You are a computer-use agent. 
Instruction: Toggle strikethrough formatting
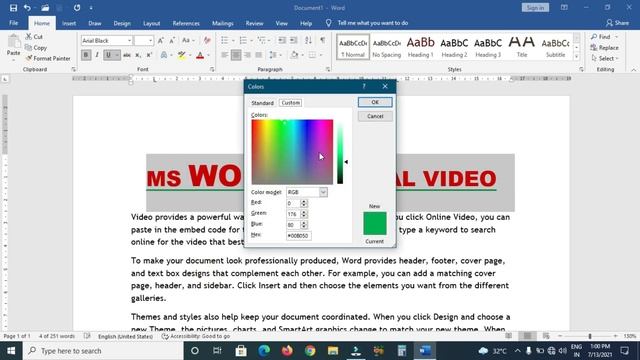(x=127, y=55)
